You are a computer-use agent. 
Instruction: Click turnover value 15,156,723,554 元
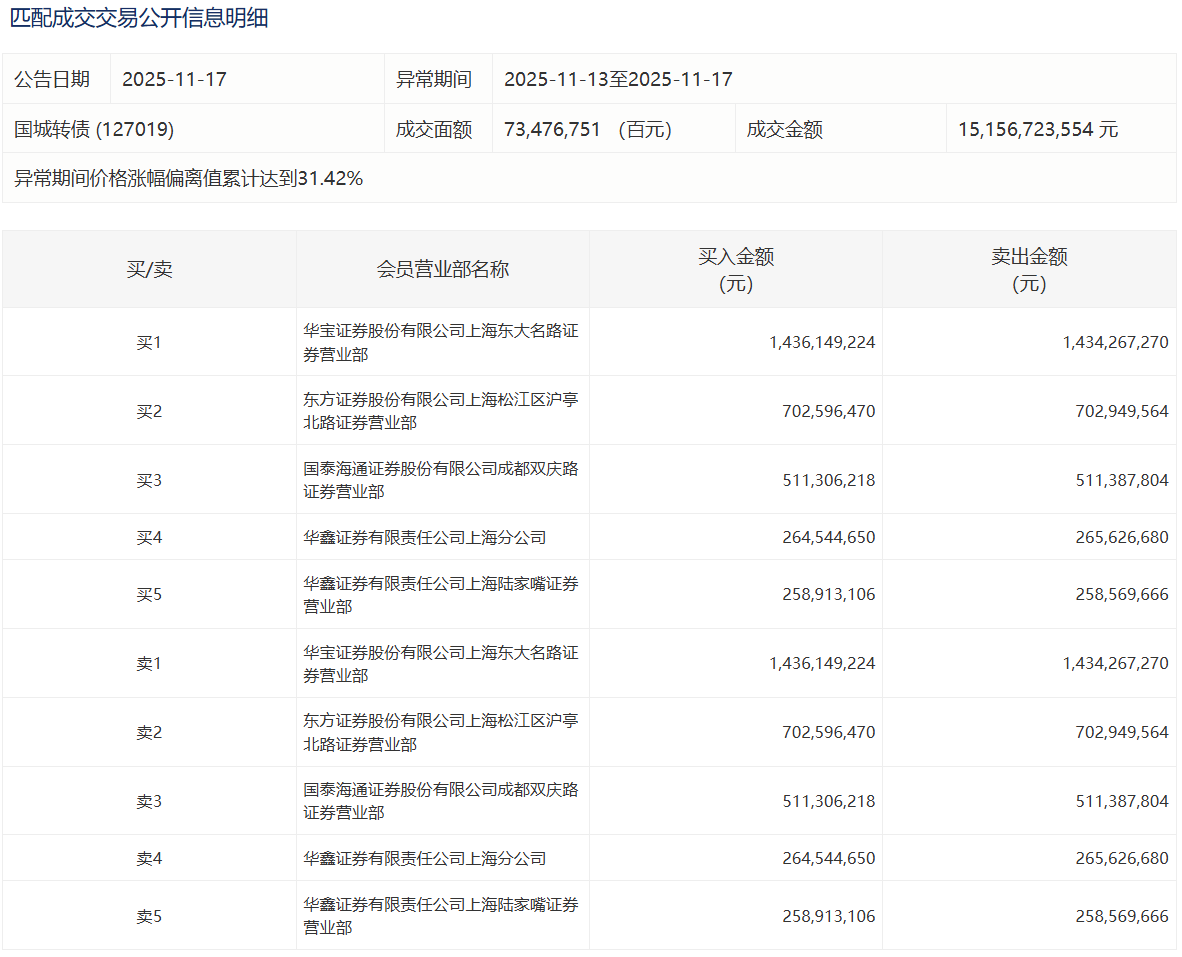(x=1038, y=130)
